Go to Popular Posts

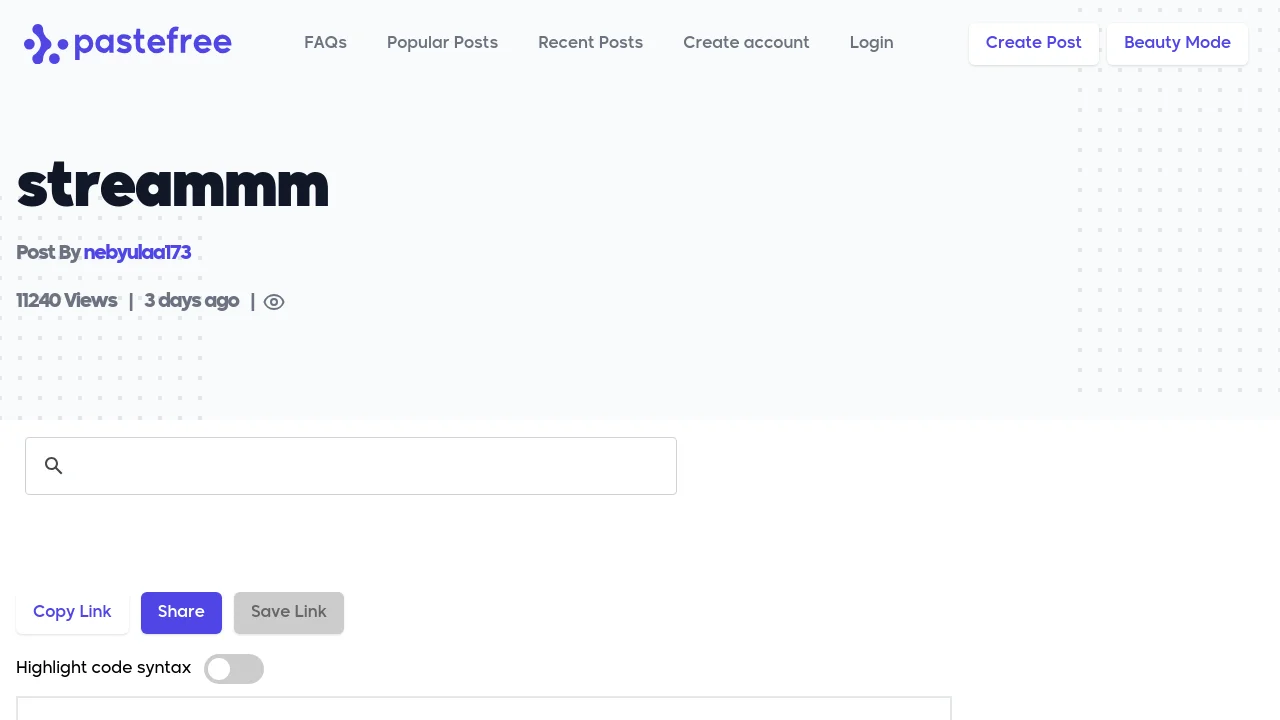click(442, 43)
